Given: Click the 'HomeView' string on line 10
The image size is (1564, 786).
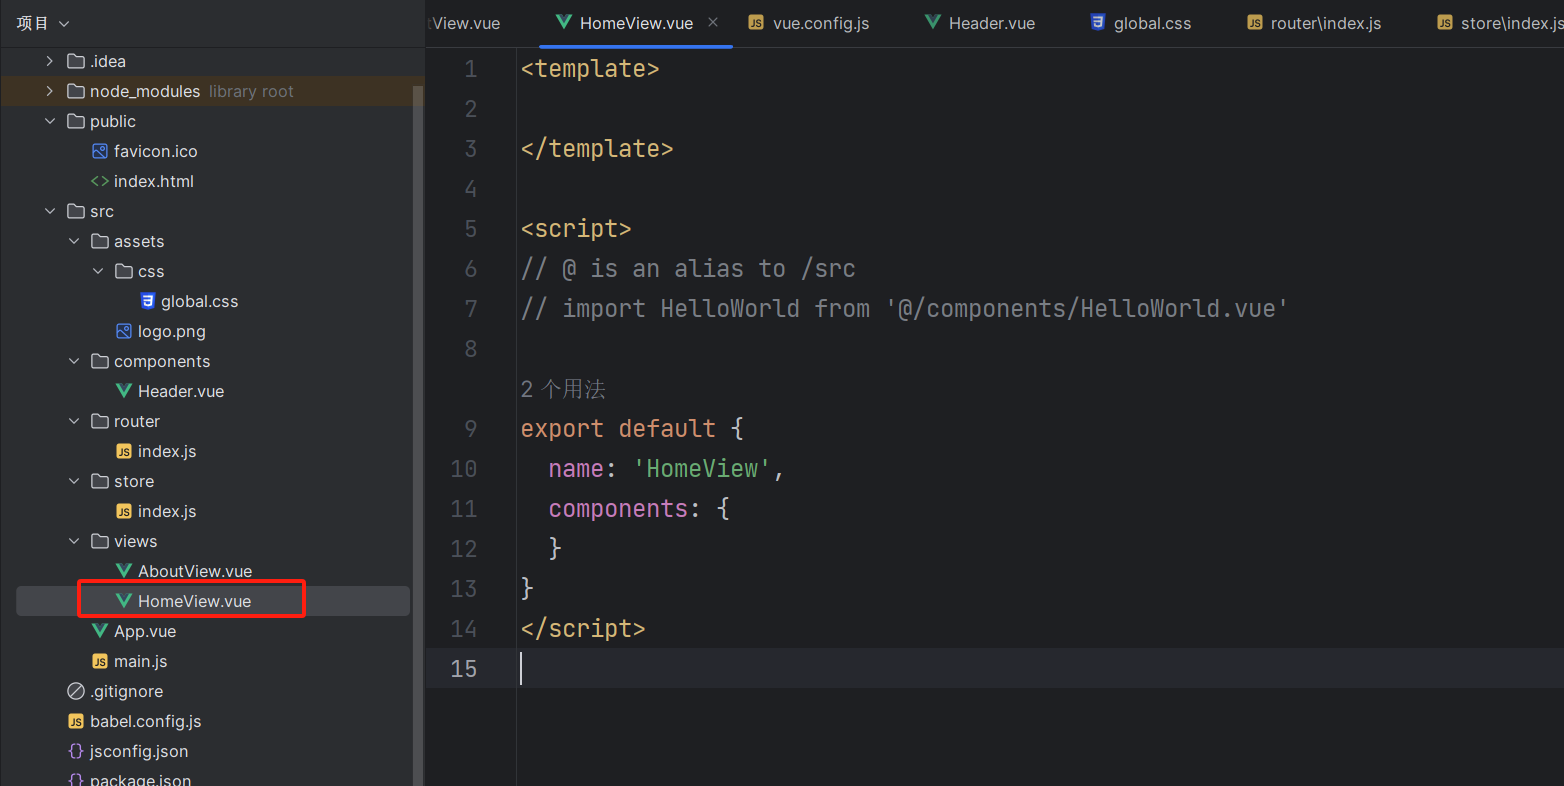Looking at the screenshot, I should coord(702,469).
